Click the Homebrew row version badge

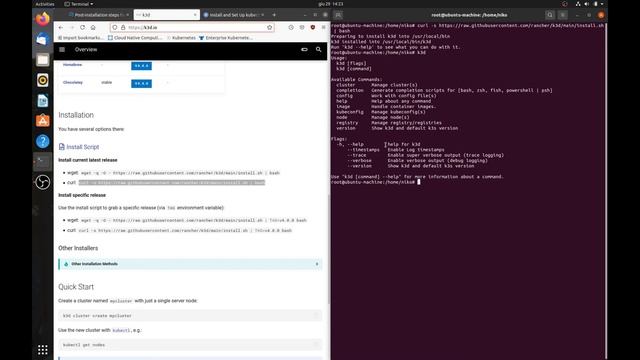141,66
